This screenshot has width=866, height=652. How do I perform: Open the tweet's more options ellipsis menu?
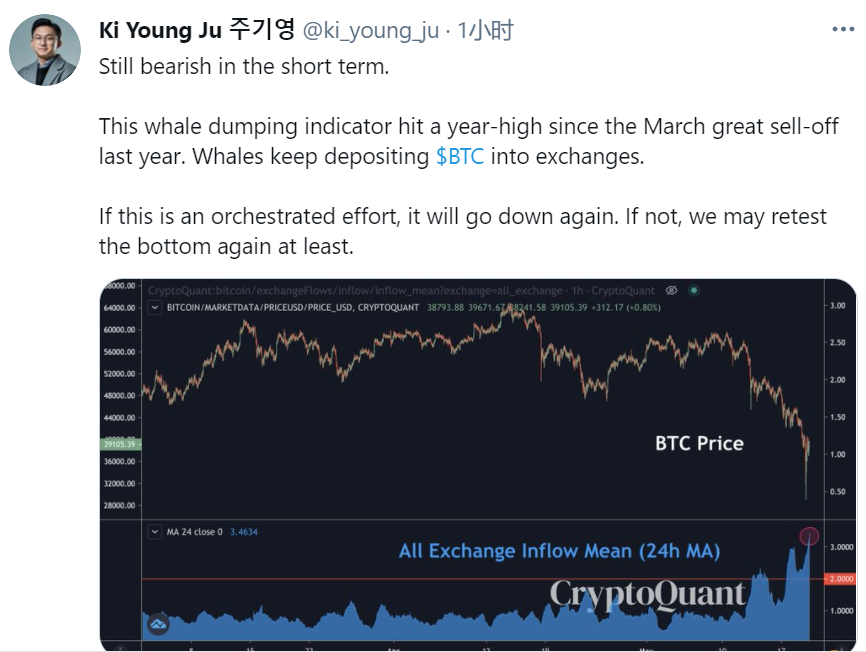pos(843,29)
